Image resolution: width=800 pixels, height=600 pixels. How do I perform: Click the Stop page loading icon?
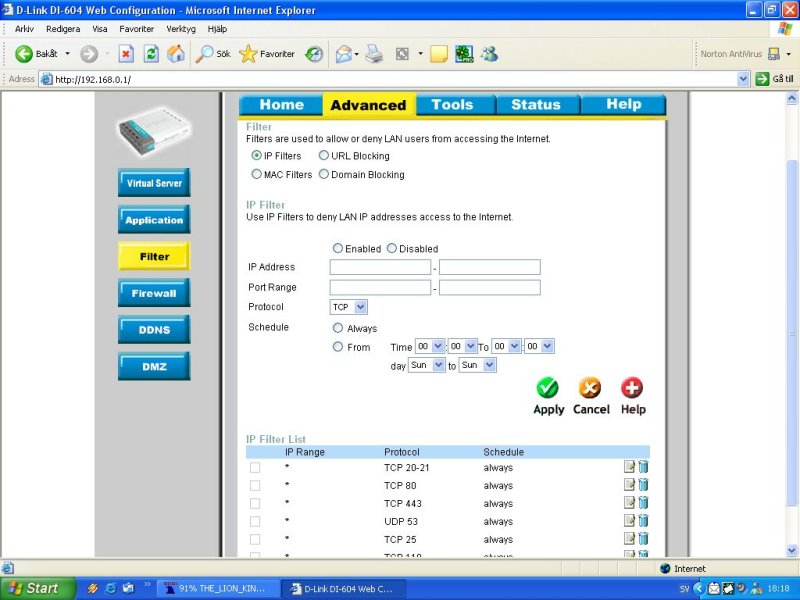pos(126,54)
